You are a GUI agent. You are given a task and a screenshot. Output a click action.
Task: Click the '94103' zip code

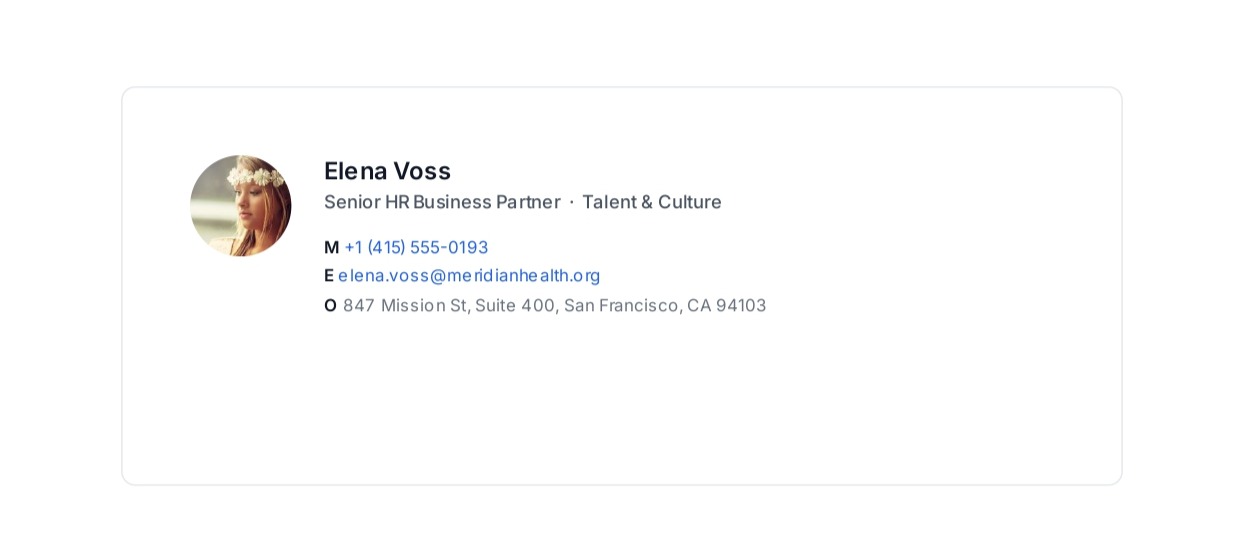tap(741, 305)
